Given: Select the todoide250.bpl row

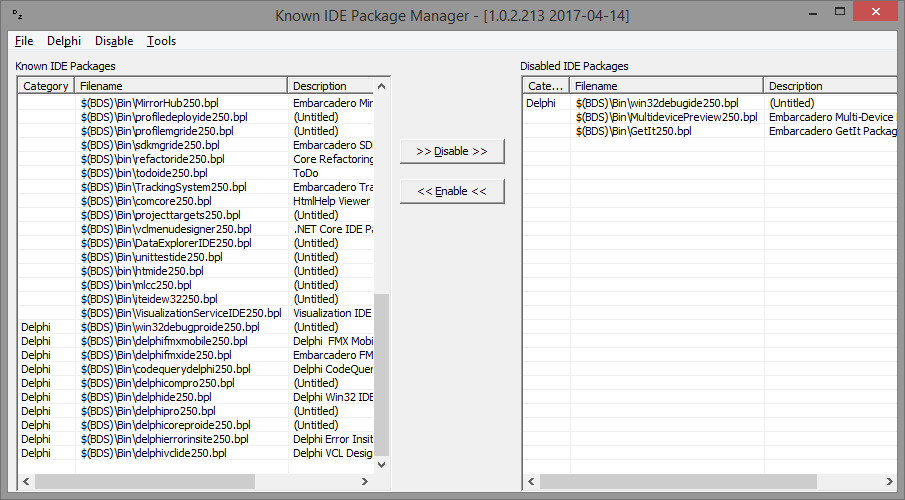Looking at the screenshot, I should coord(196,173).
